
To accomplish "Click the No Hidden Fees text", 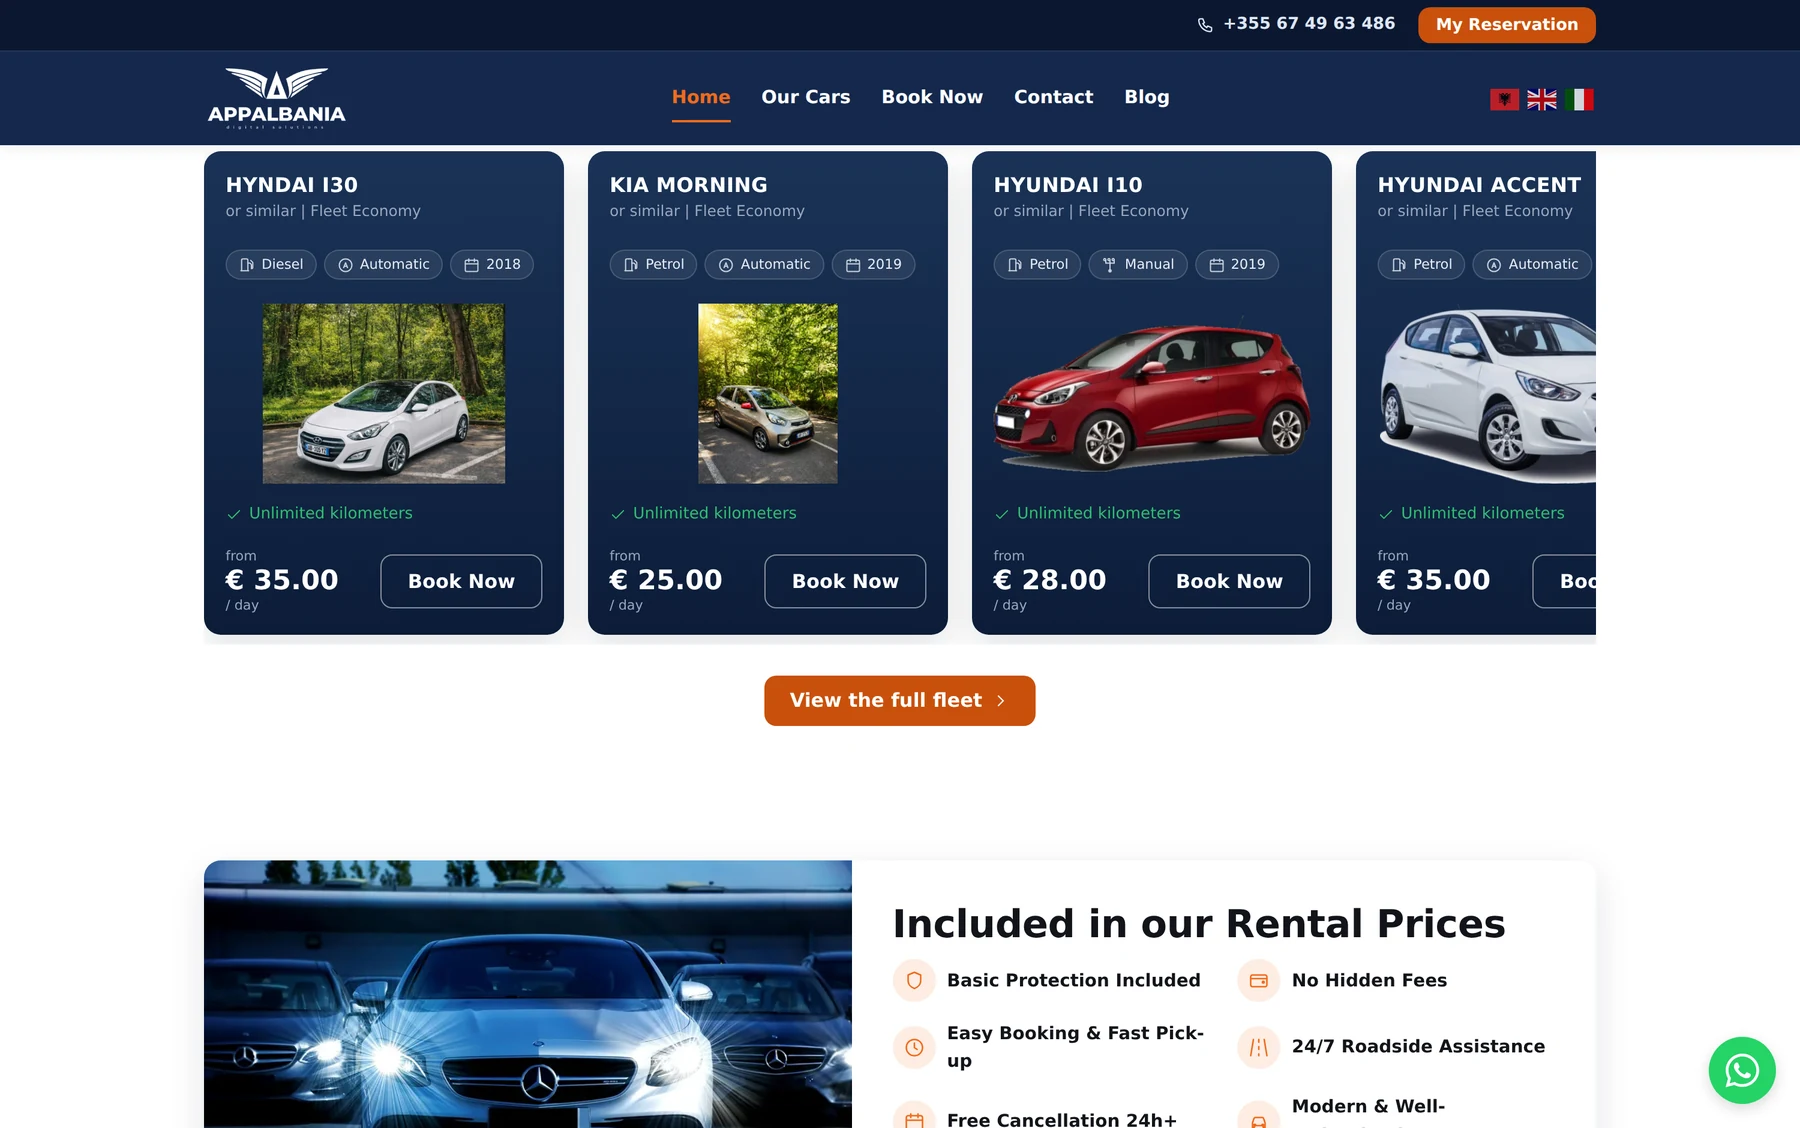I will coord(1370,981).
